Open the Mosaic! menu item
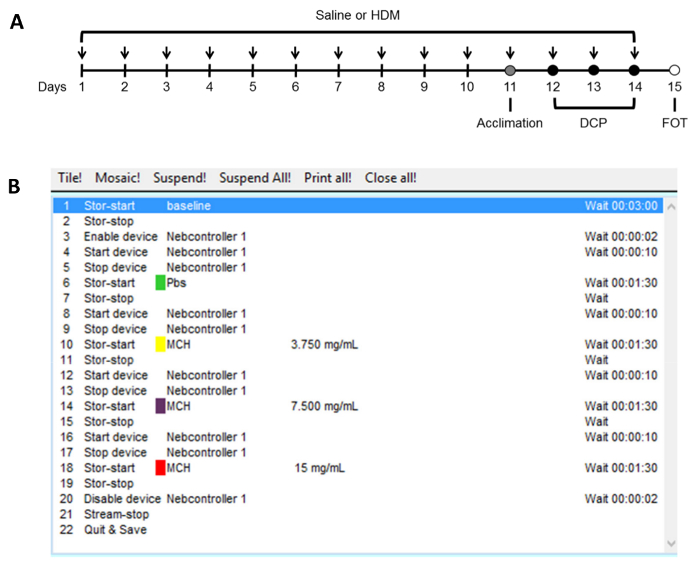Viewport: 700px width, 569px height. click(117, 178)
